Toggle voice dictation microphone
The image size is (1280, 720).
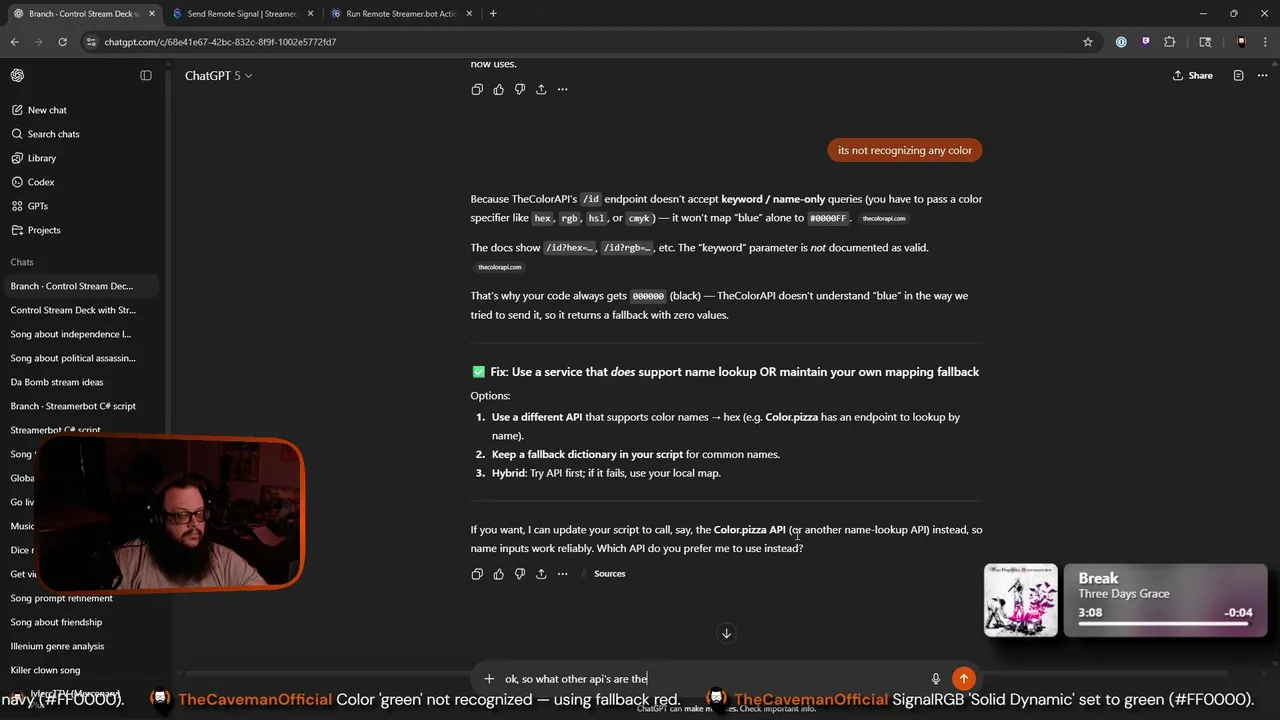click(x=936, y=679)
